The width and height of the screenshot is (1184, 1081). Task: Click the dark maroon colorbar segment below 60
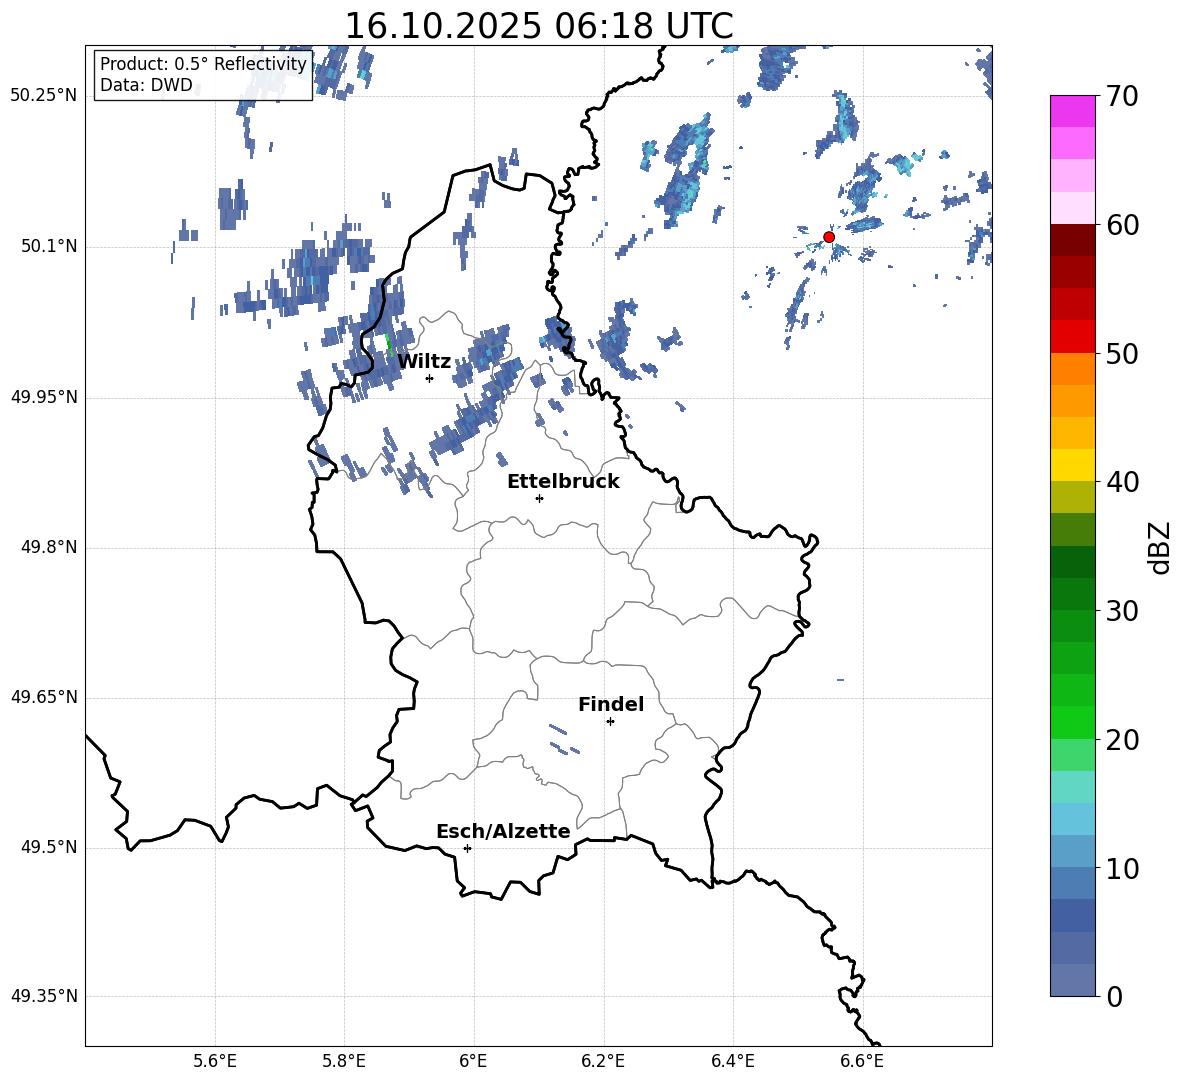pos(1073,241)
